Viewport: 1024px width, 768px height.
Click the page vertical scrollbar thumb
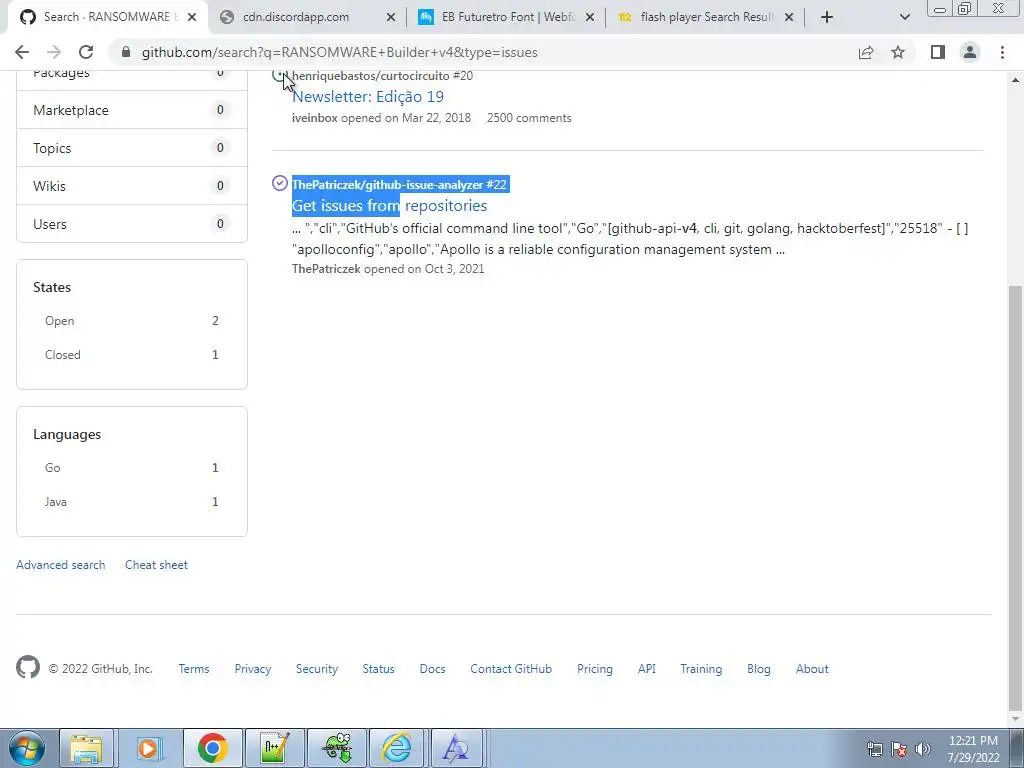click(1016, 496)
